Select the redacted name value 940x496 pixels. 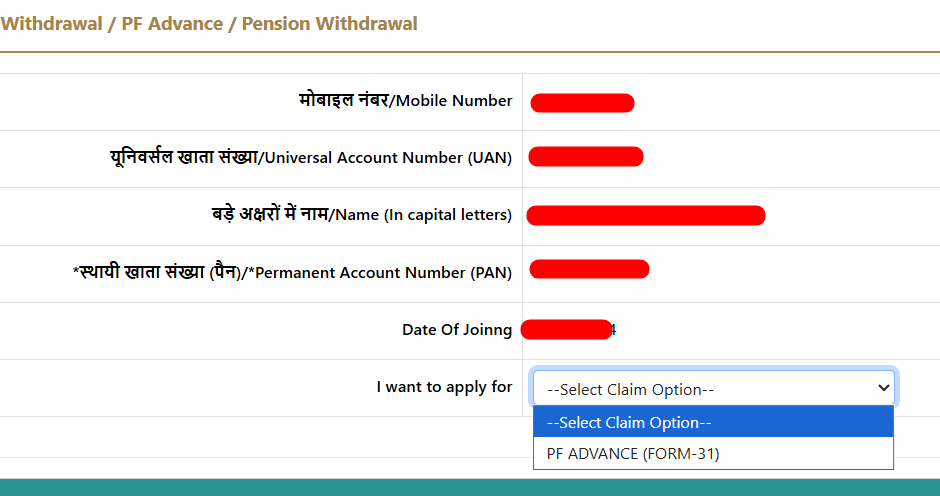(x=645, y=214)
